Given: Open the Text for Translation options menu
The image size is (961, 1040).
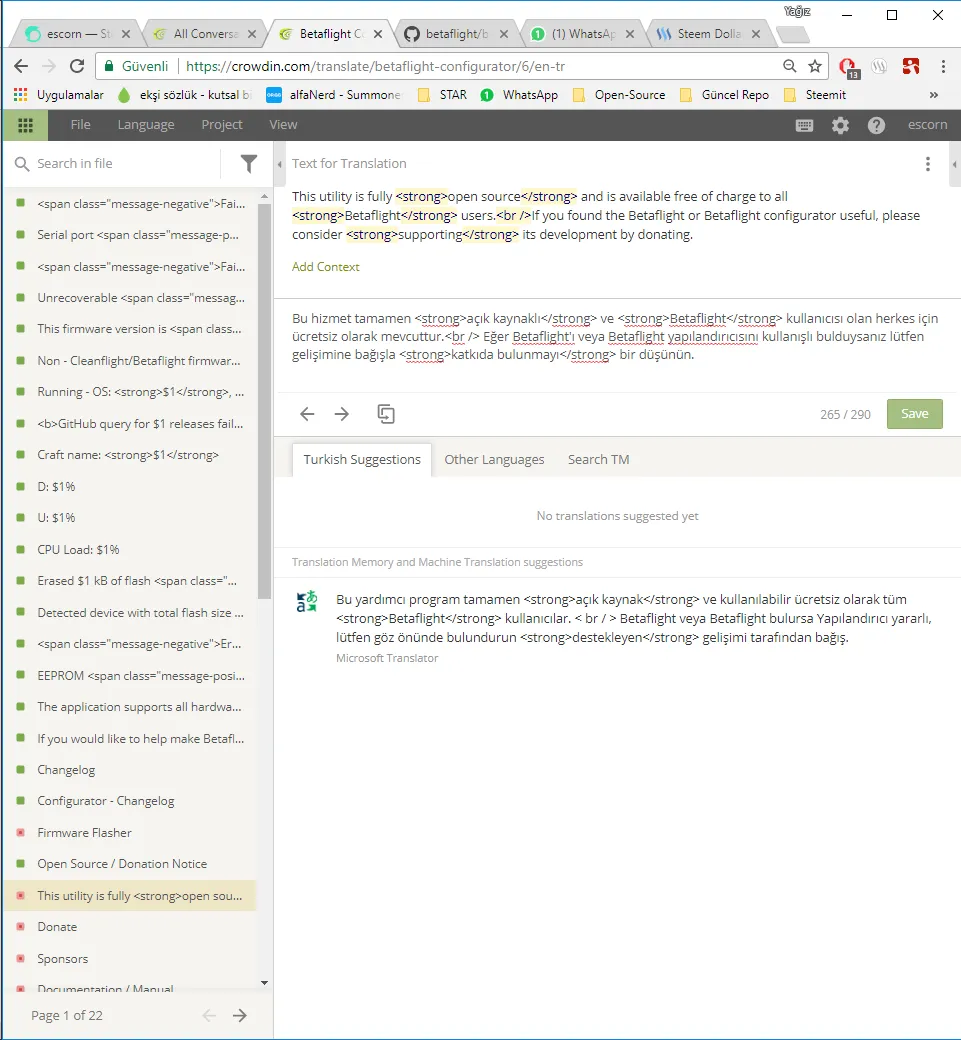Looking at the screenshot, I should coord(927,164).
